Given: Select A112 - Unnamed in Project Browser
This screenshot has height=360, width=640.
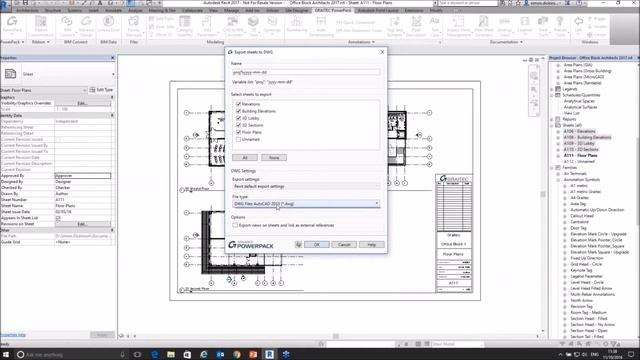Looking at the screenshot, I should click(x=579, y=162).
